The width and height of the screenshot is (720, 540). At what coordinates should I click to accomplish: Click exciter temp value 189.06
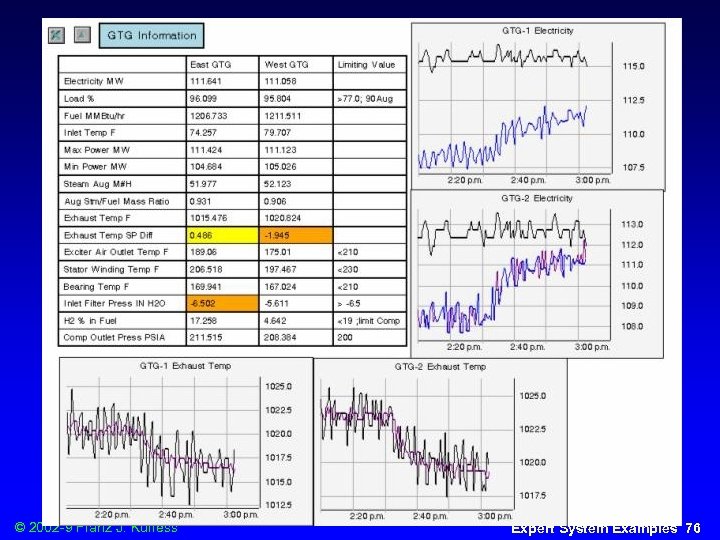pos(203,252)
